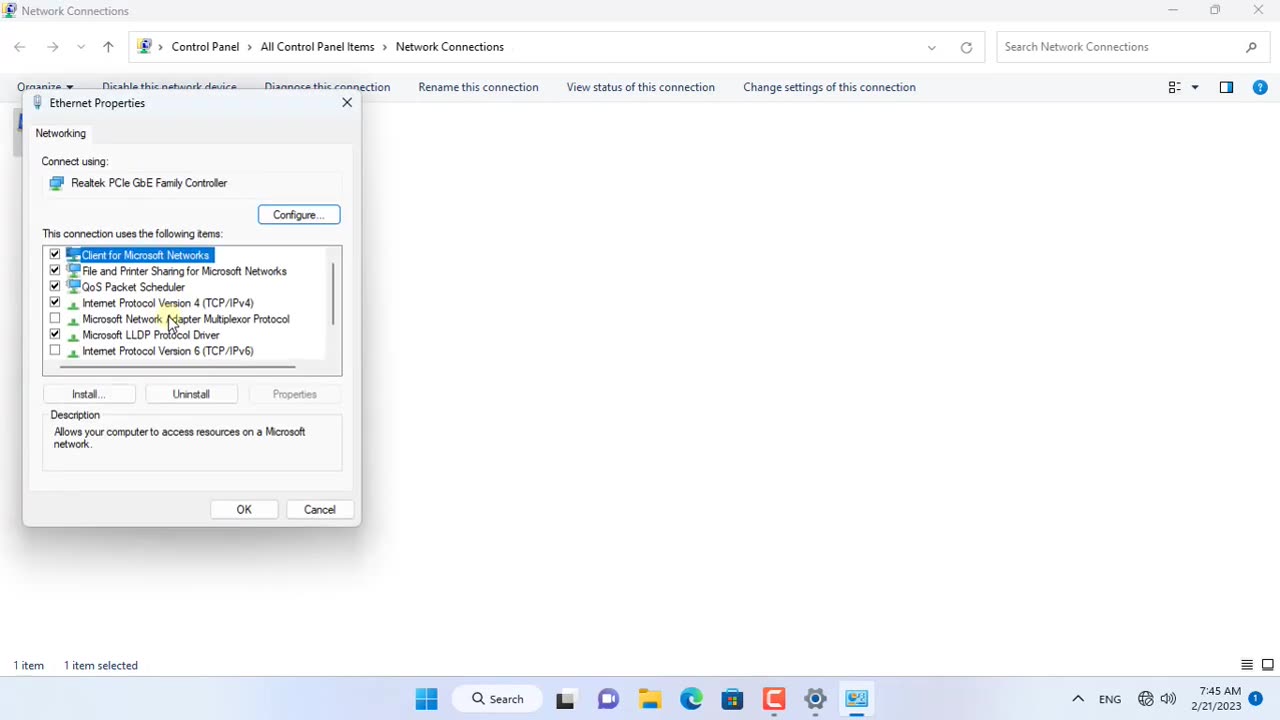This screenshot has width=1280, height=720.
Task: Select All Control Panel Items breadcrumb
Action: tap(317, 47)
